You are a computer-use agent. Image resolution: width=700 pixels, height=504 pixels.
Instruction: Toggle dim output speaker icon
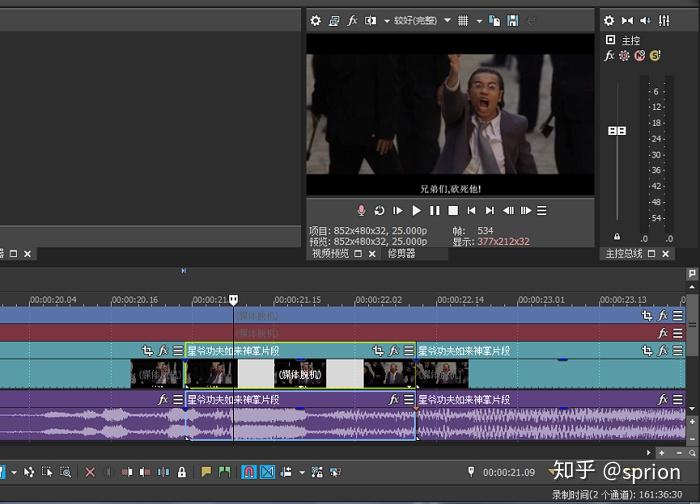tap(646, 21)
